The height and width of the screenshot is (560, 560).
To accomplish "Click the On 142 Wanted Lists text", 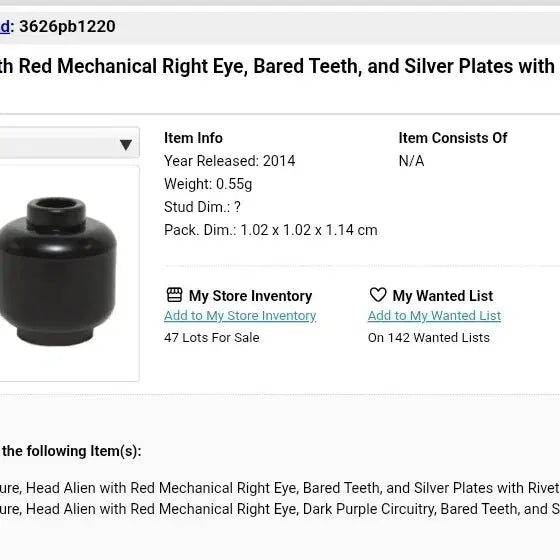I will click(x=429, y=338).
